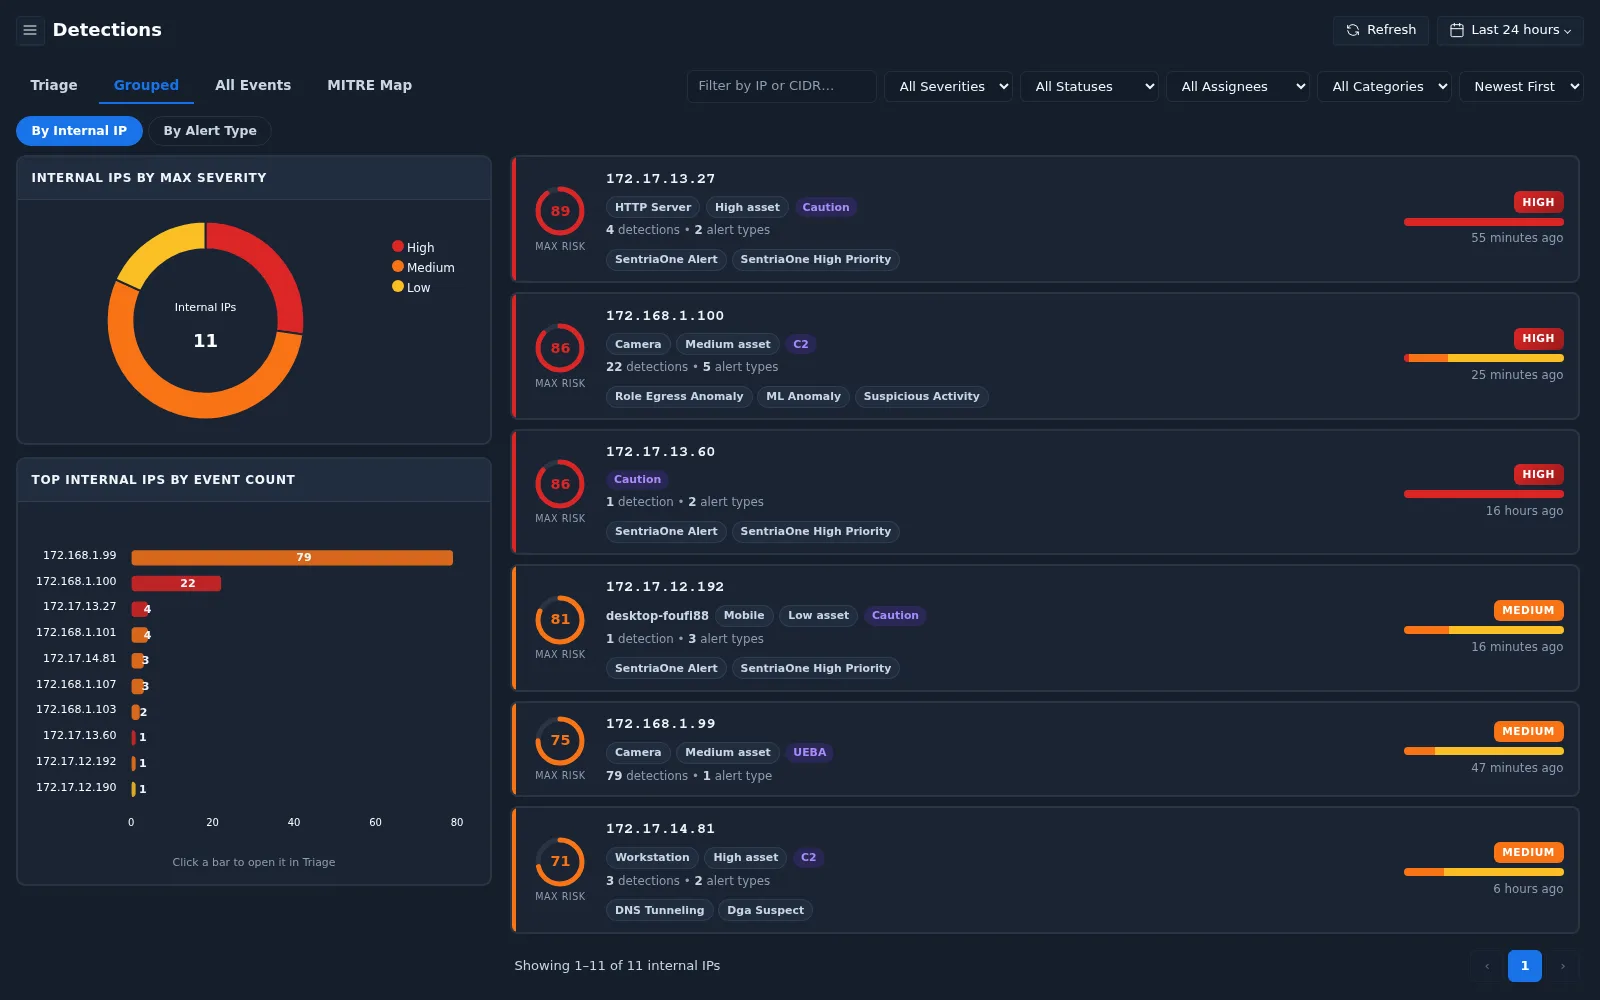
Task: Focus the Filter by IP or CIDR field
Action: (x=781, y=86)
